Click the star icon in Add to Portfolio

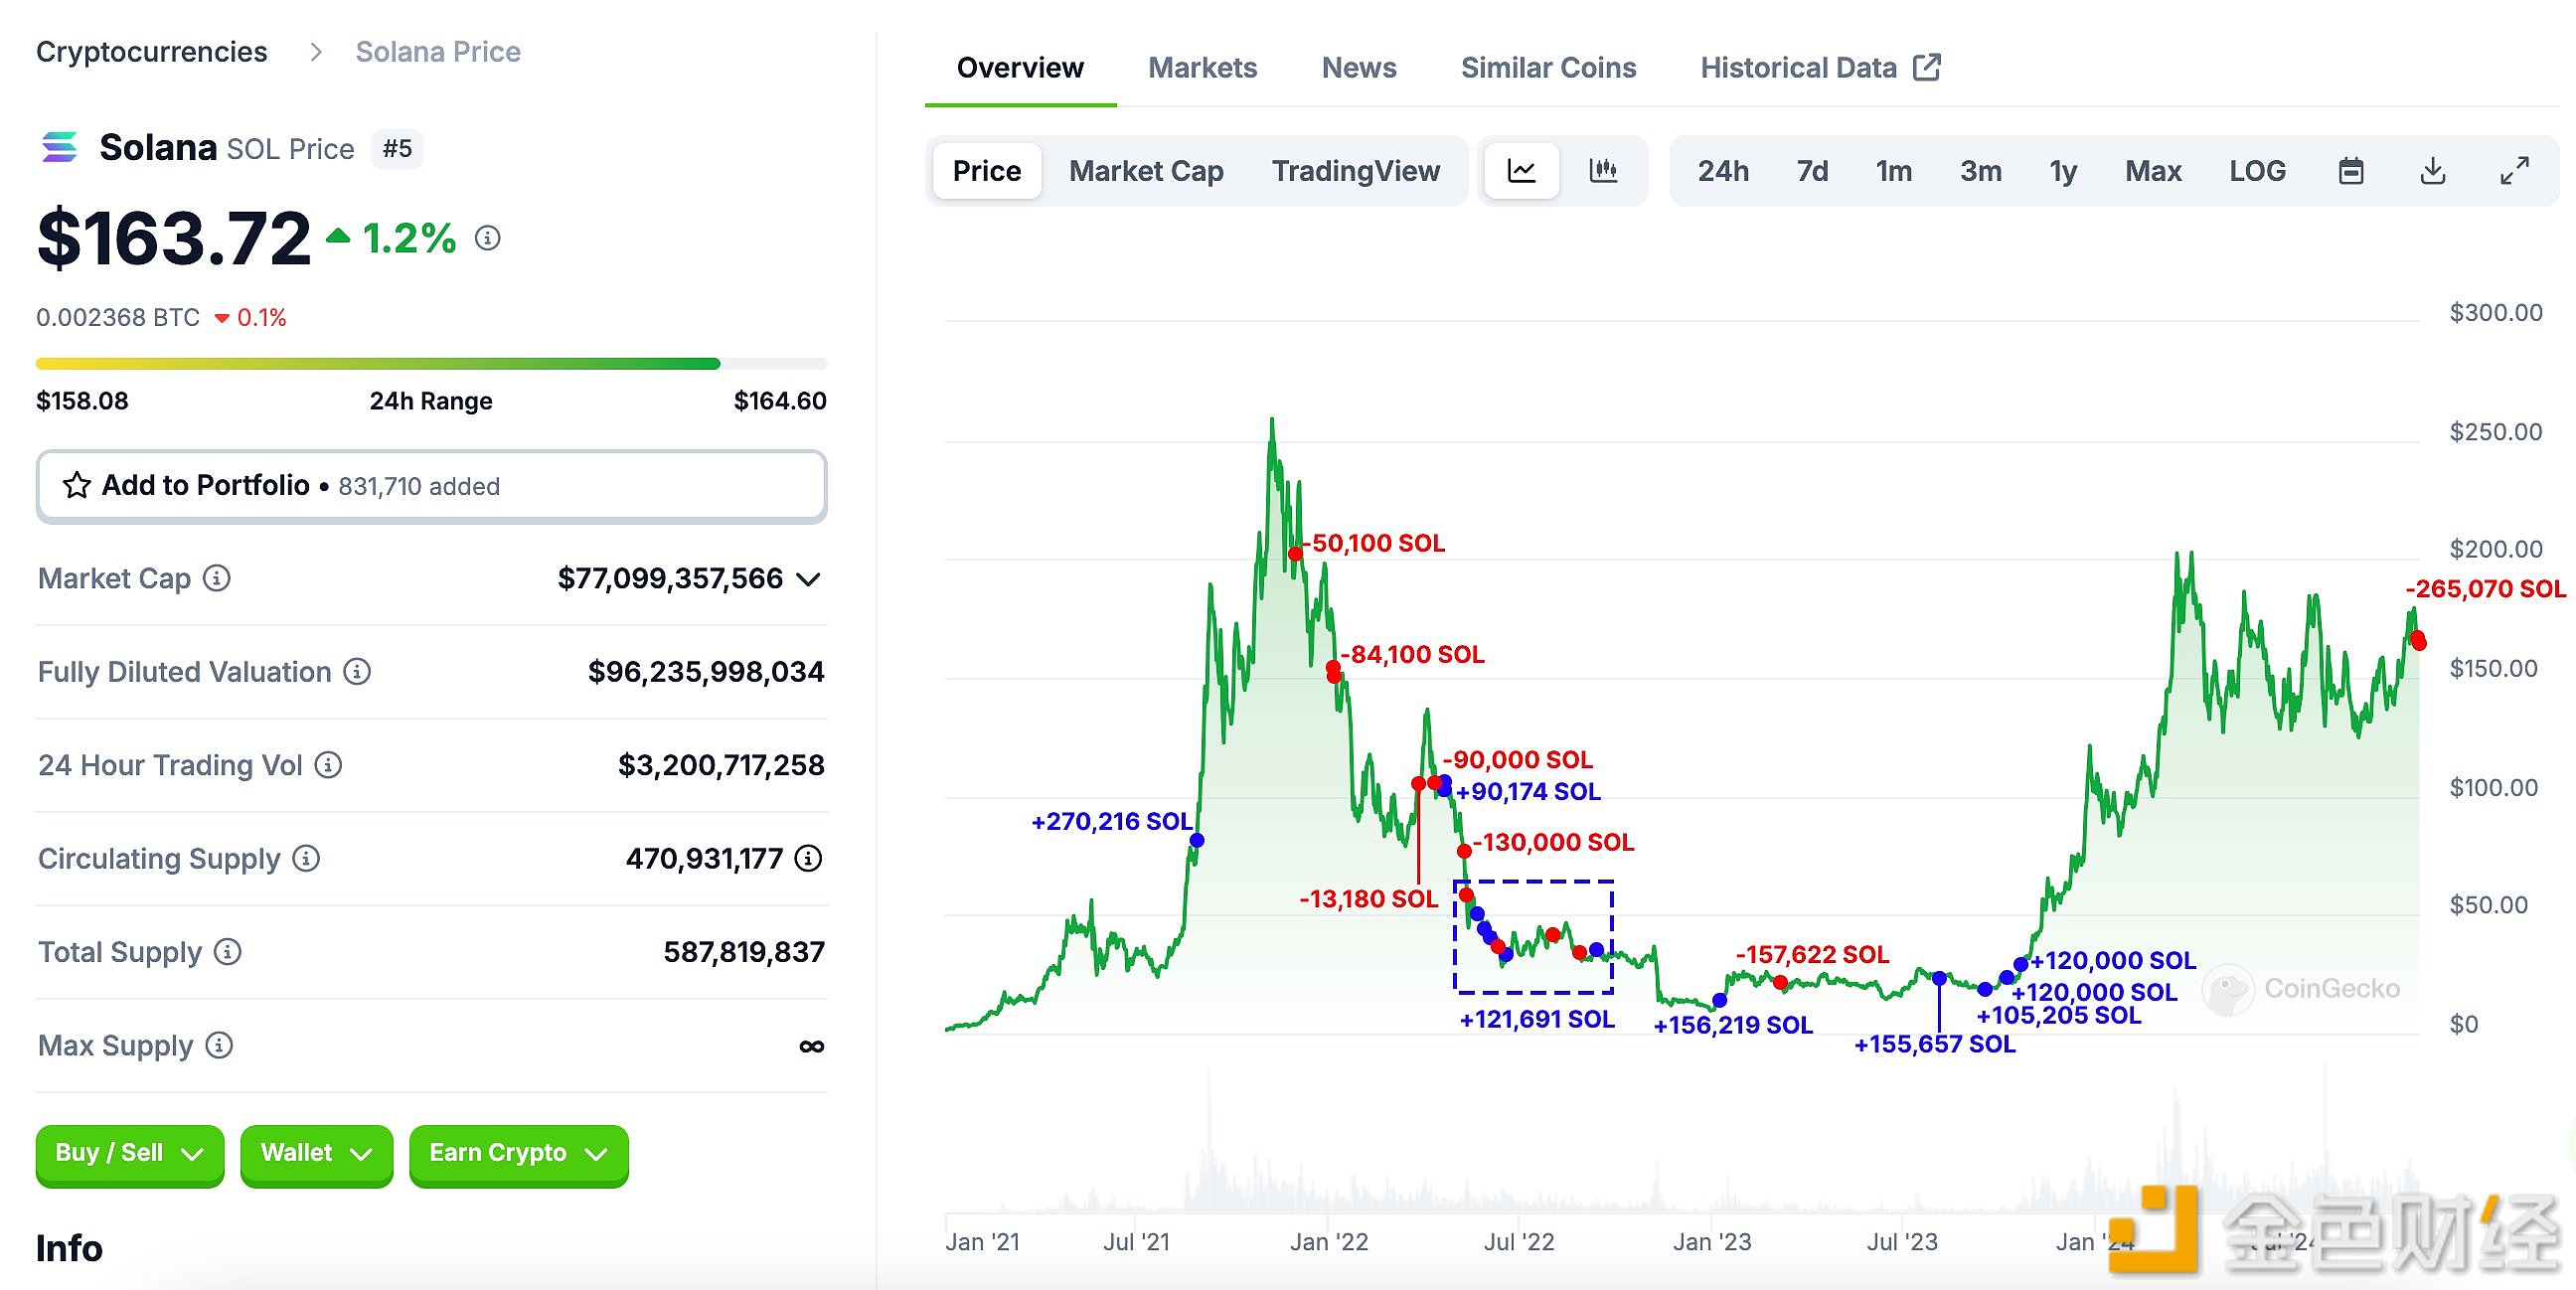click(77, 485)
